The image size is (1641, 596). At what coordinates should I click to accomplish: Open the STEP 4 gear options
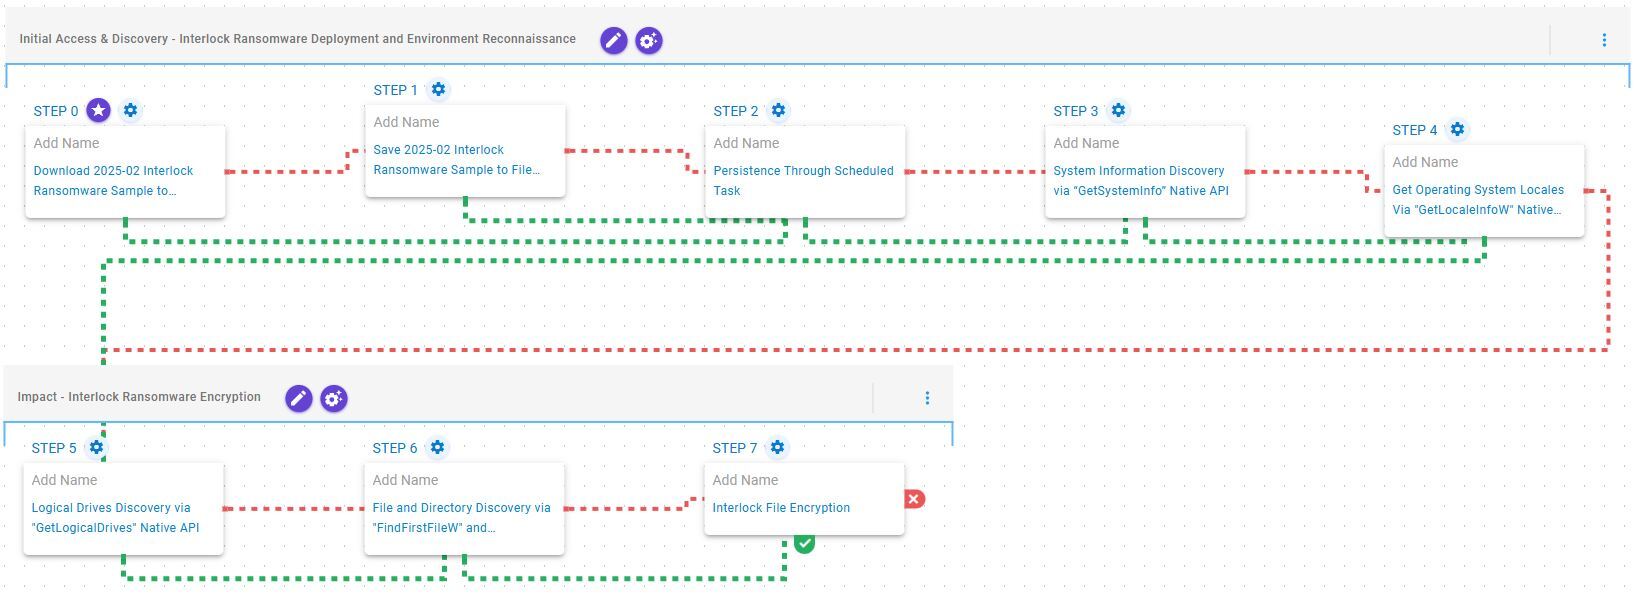click(x=1457, y=130)
